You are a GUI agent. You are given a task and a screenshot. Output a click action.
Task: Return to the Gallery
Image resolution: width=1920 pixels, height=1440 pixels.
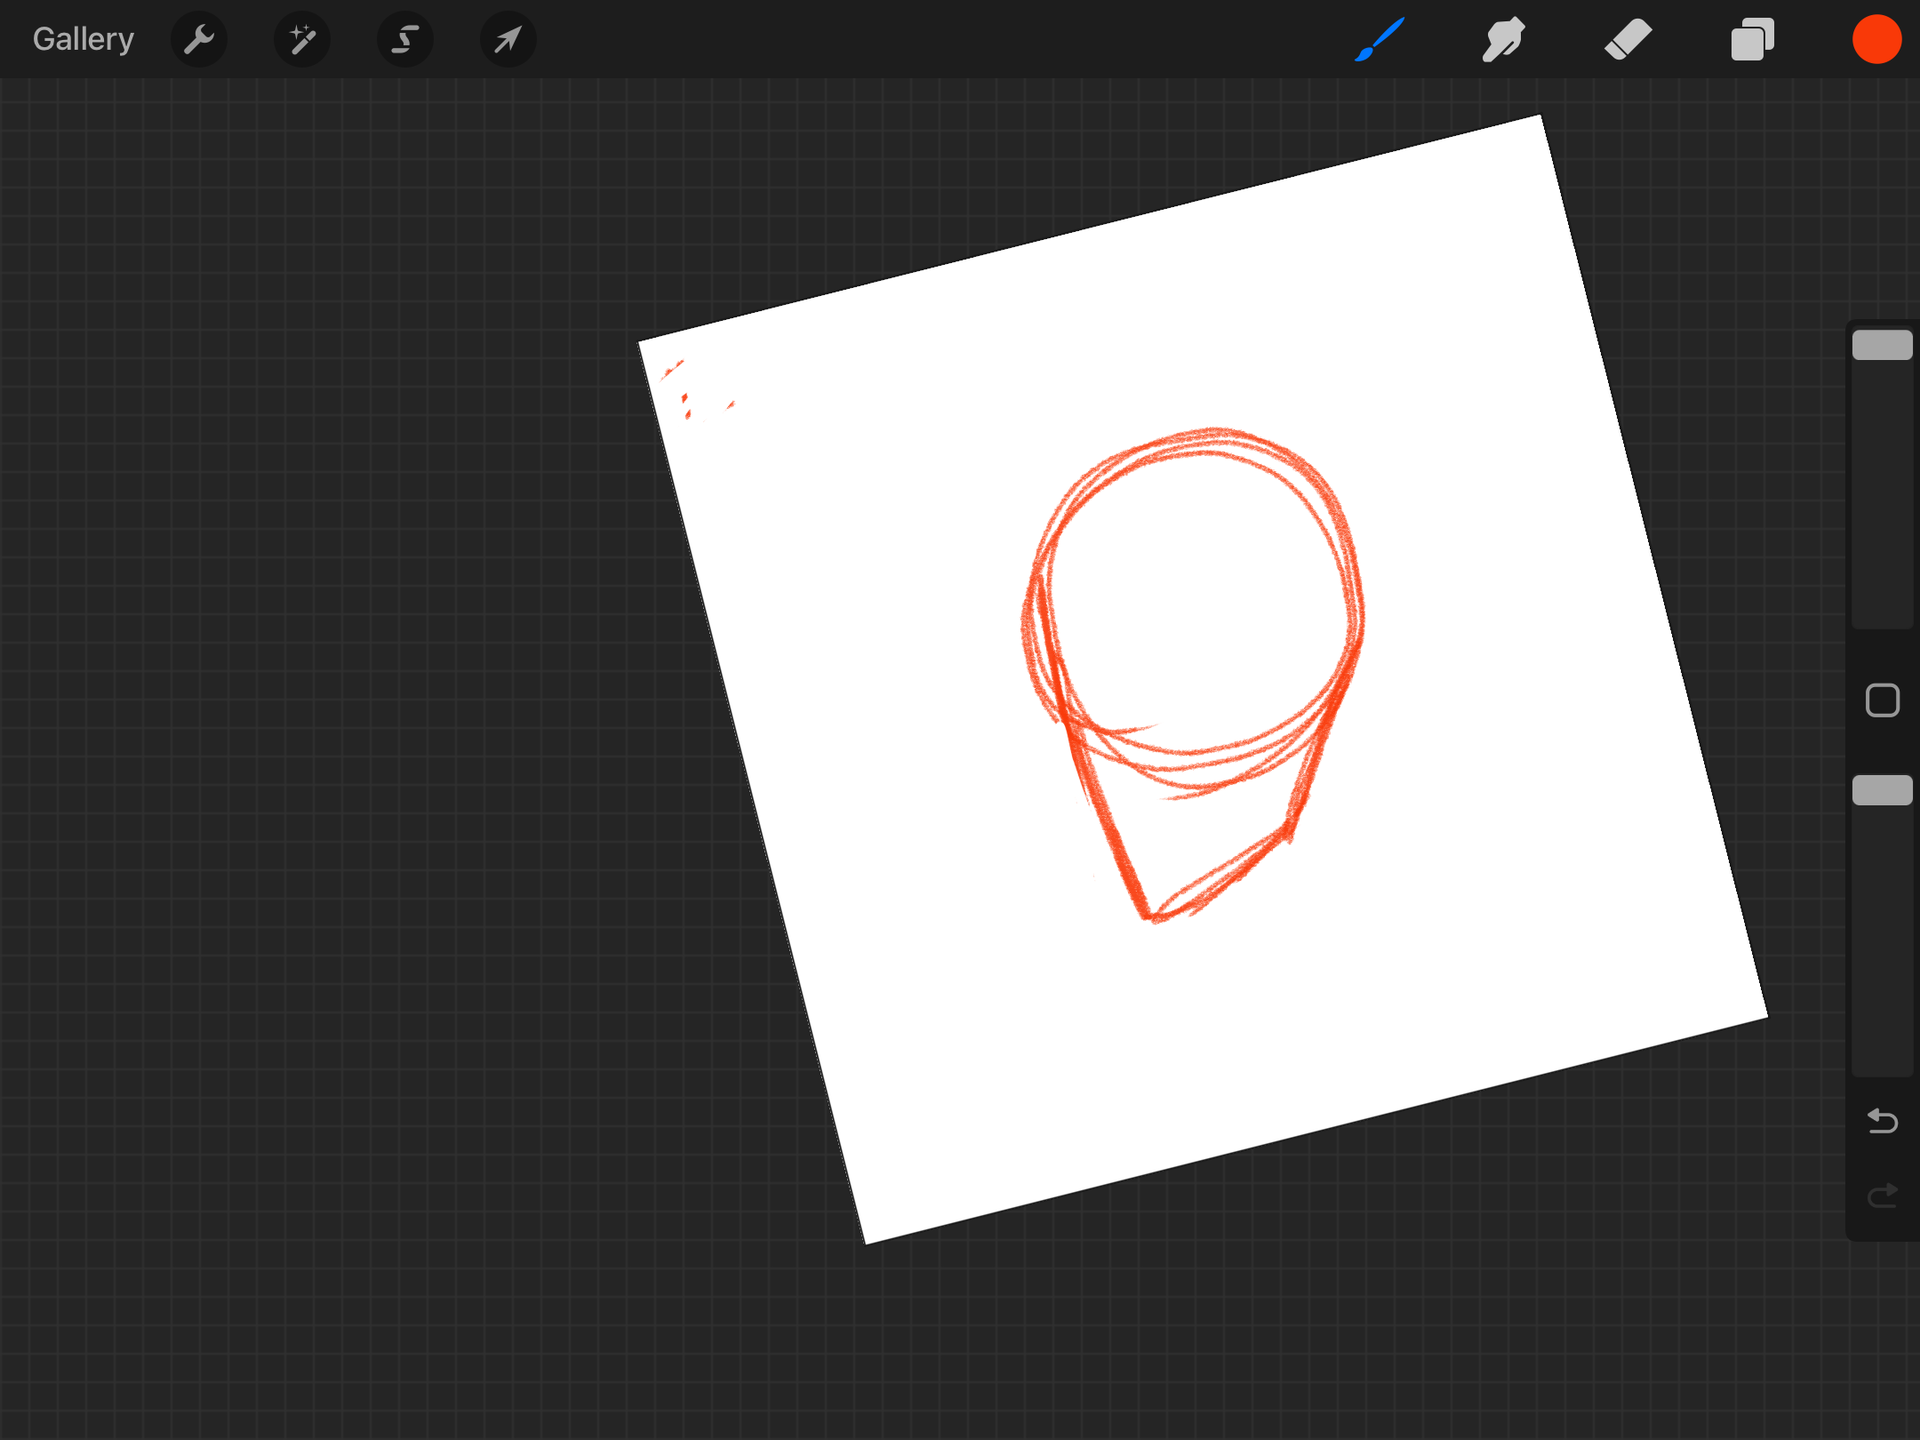pyautogui.click(x=83, y=39)
